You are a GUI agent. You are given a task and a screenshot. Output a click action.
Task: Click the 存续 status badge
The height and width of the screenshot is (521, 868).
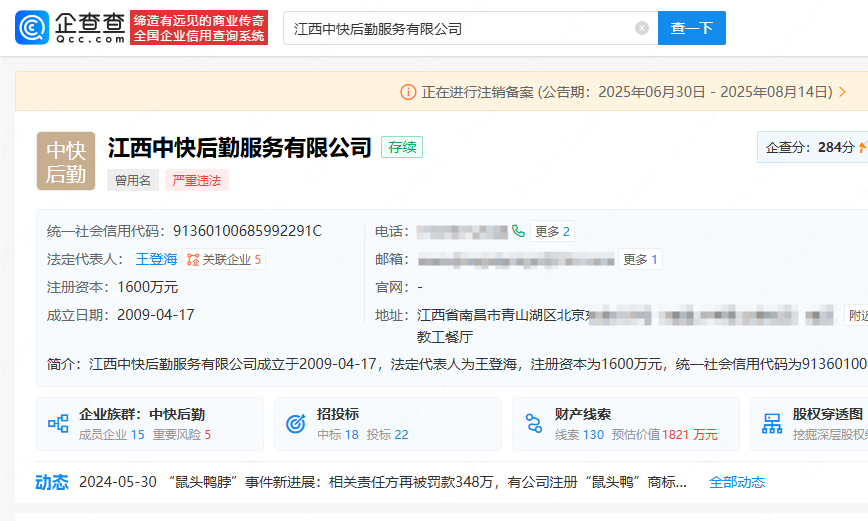402,147
